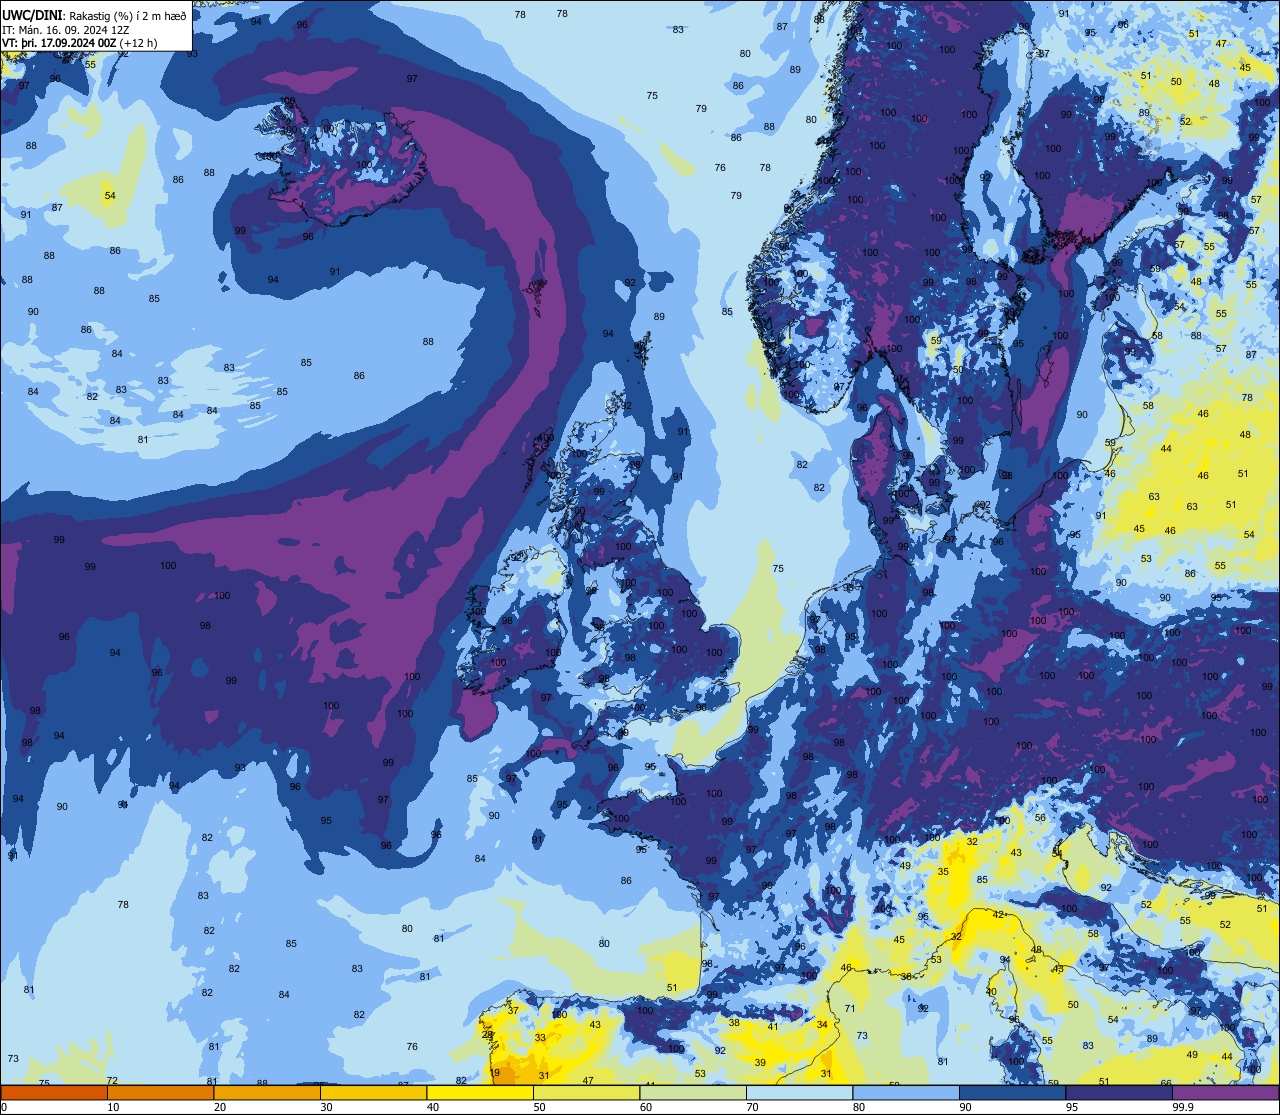Screen dimensions: 1280x1115
Task: Click the legend tick label '95'
Action: pos(1072,1107)
